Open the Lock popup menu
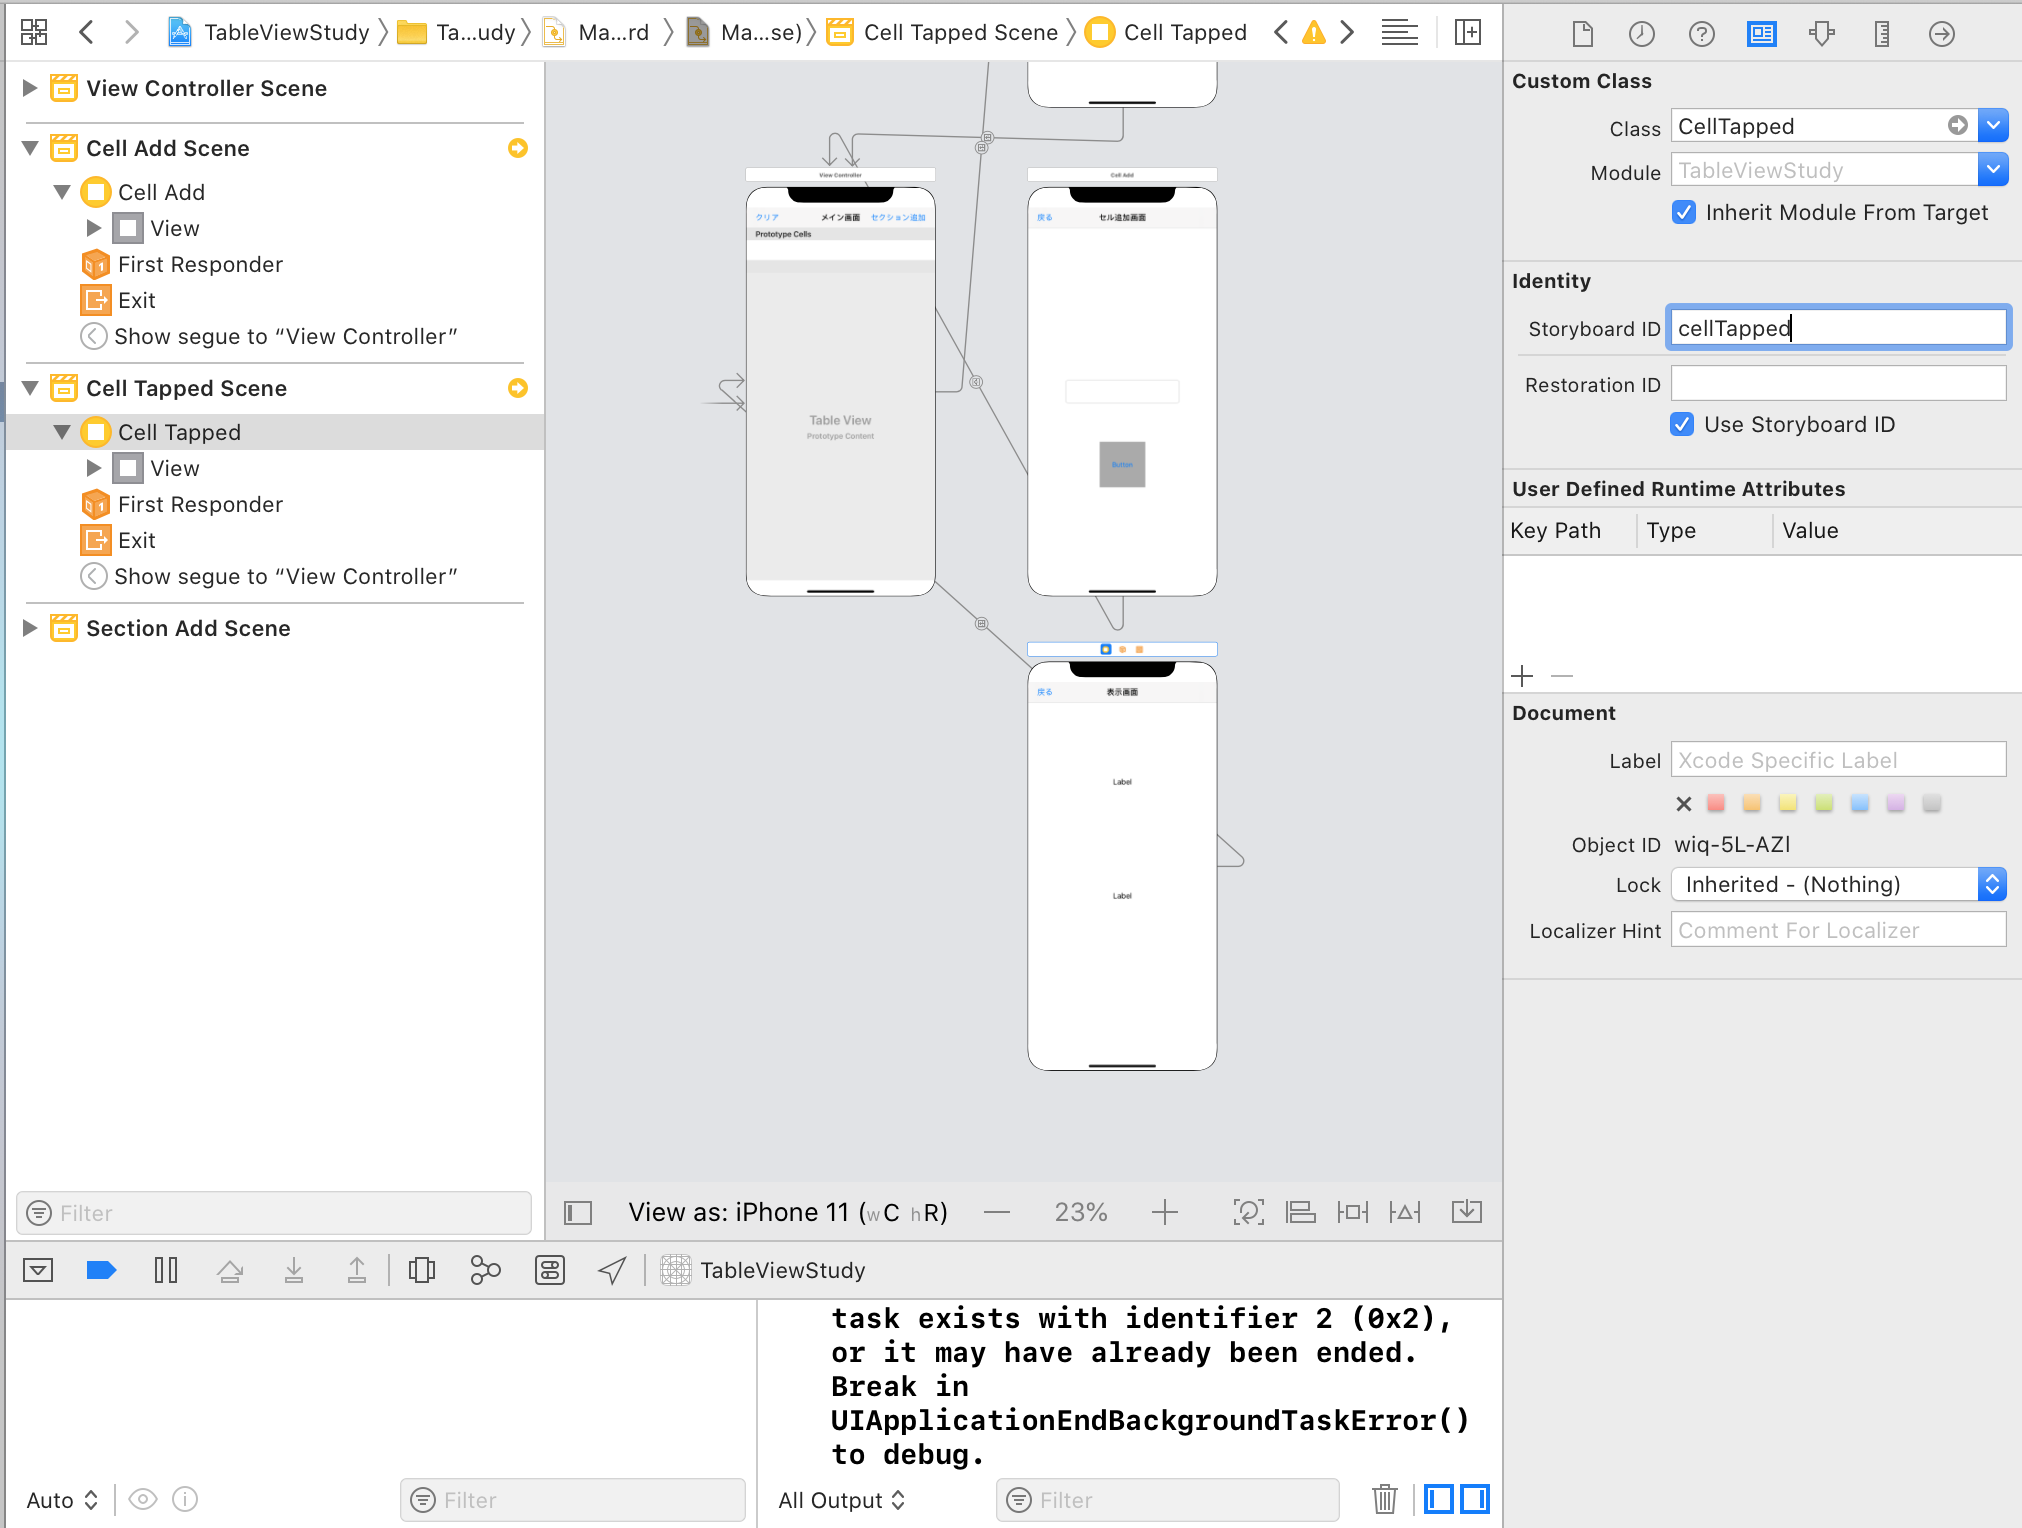The image size is (2022, 1528). pos(1838,884)
